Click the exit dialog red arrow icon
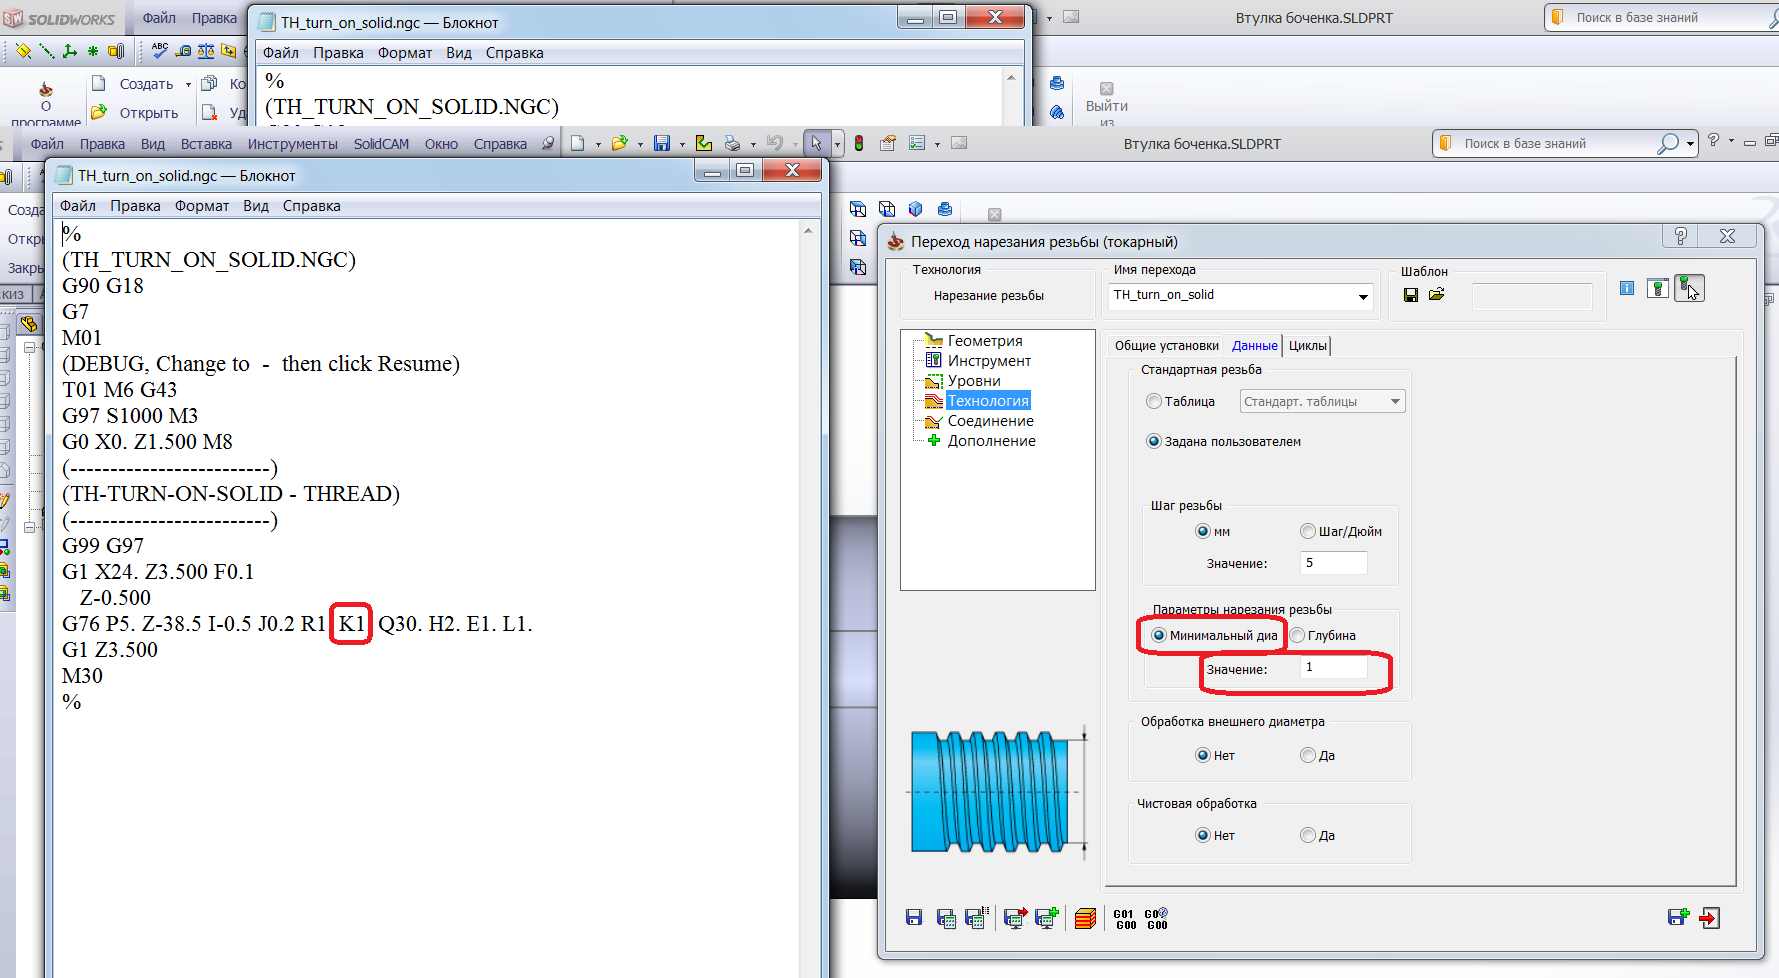This screenshot has width=1779, height=978. point(1710,918)
